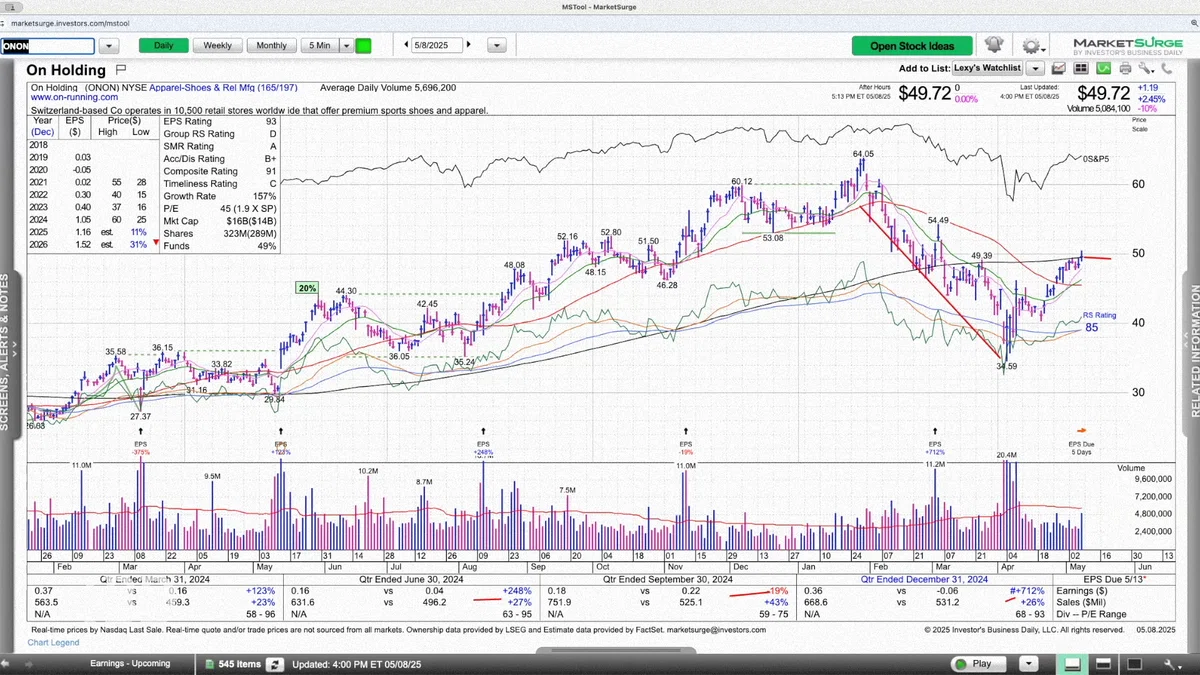Toggle the green square indicator button
Image resolution: width=1200 pixels, height=675 pixels.
tap(363, 45)
